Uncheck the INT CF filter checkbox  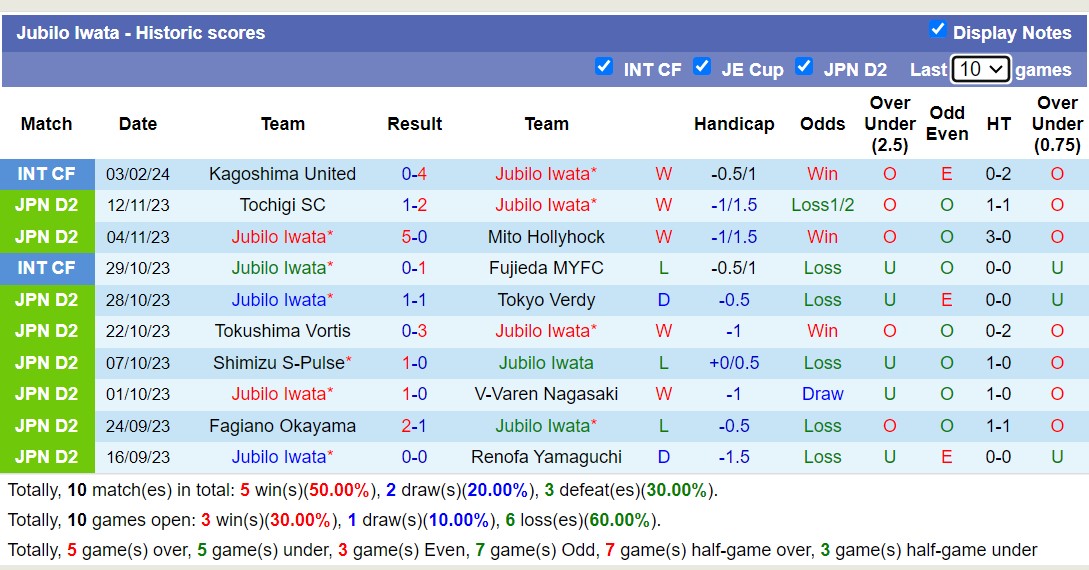click(x=603, y=66)
